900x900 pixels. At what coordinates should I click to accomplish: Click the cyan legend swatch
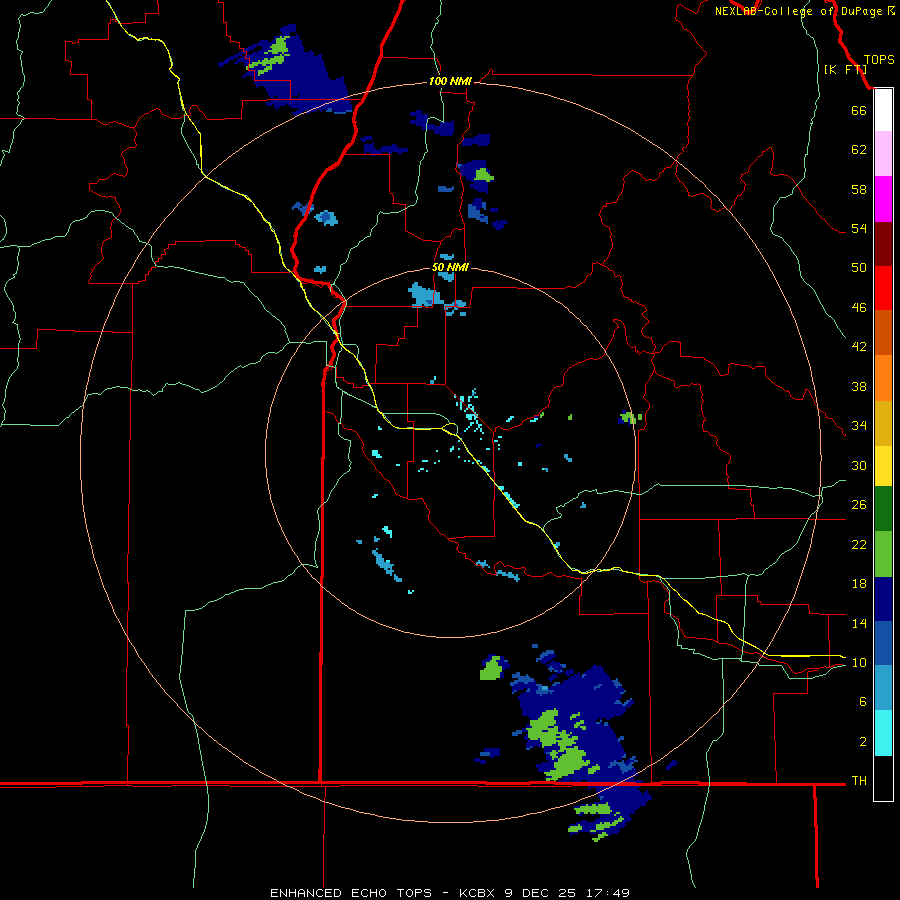[x=883, y=733]
